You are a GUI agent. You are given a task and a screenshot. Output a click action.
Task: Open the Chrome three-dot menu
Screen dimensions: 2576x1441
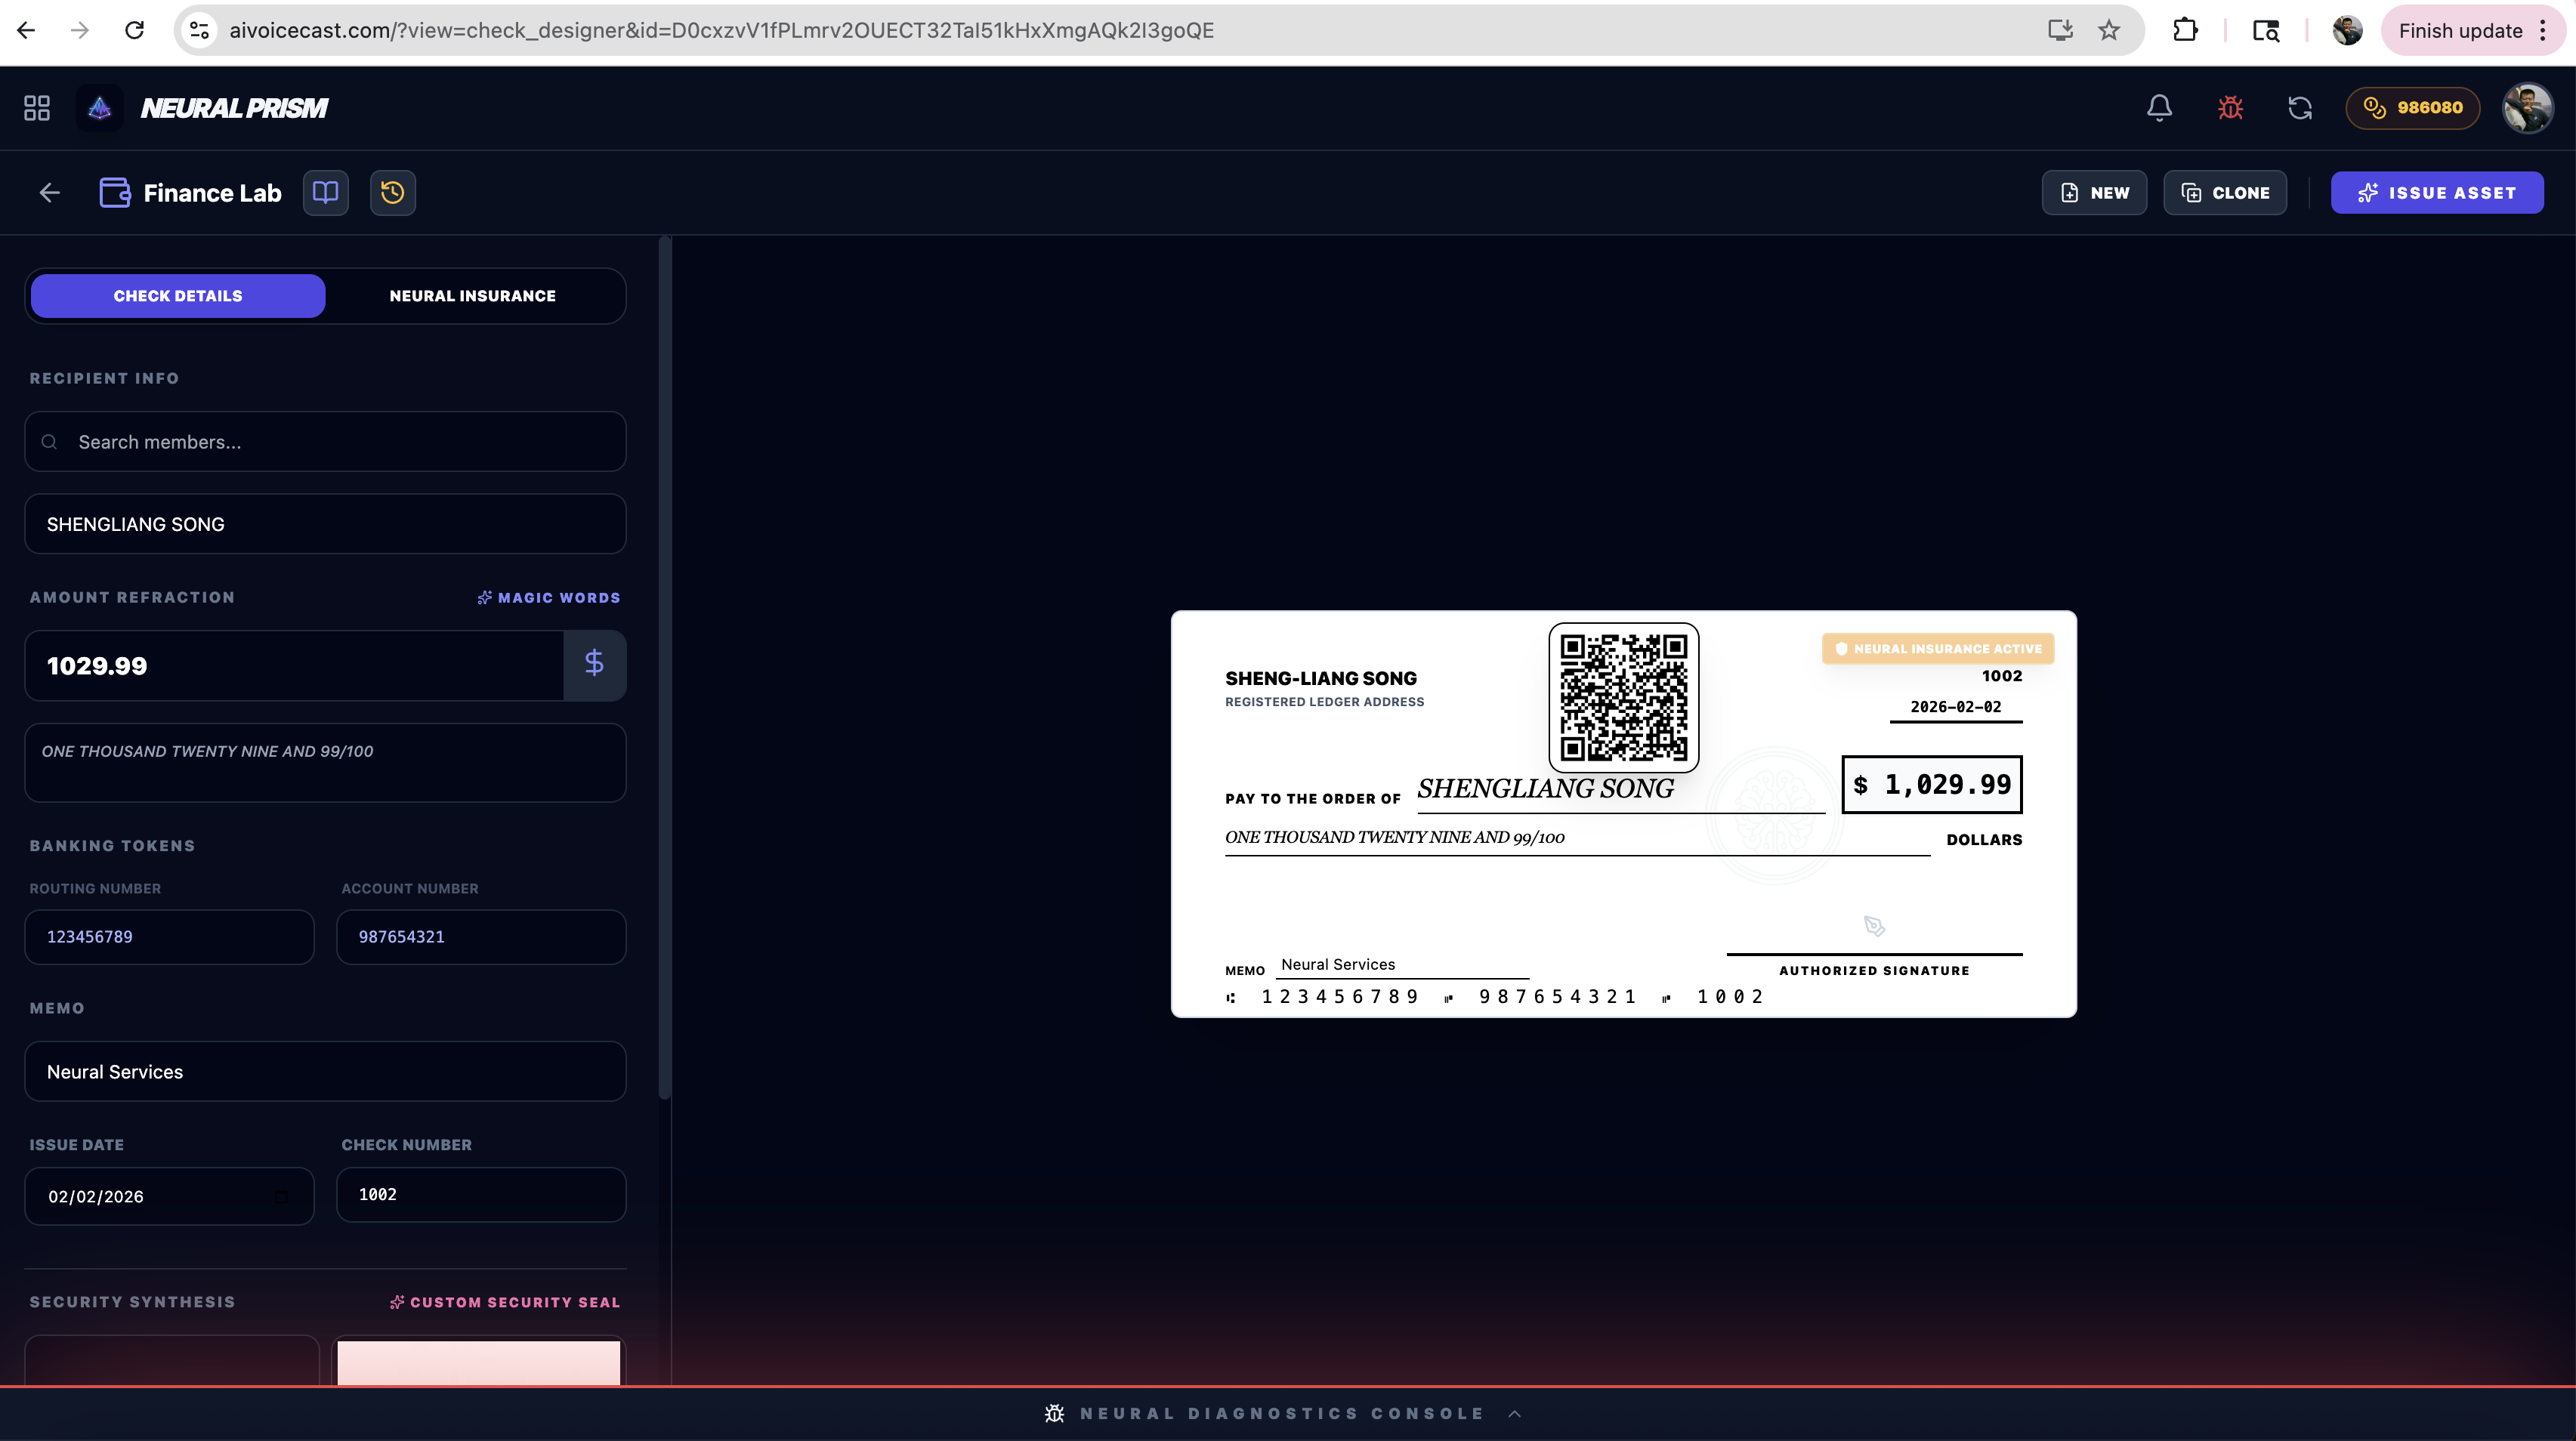(x=2543, y=30)
